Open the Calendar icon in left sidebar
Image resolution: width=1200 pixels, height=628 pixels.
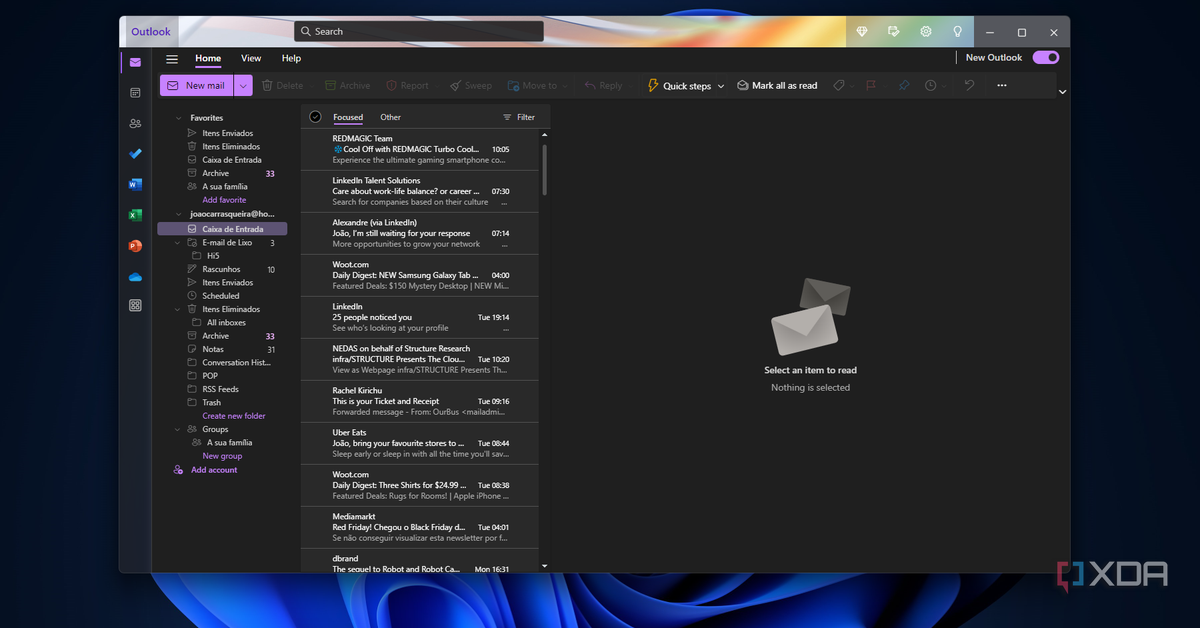pos(135,93)
